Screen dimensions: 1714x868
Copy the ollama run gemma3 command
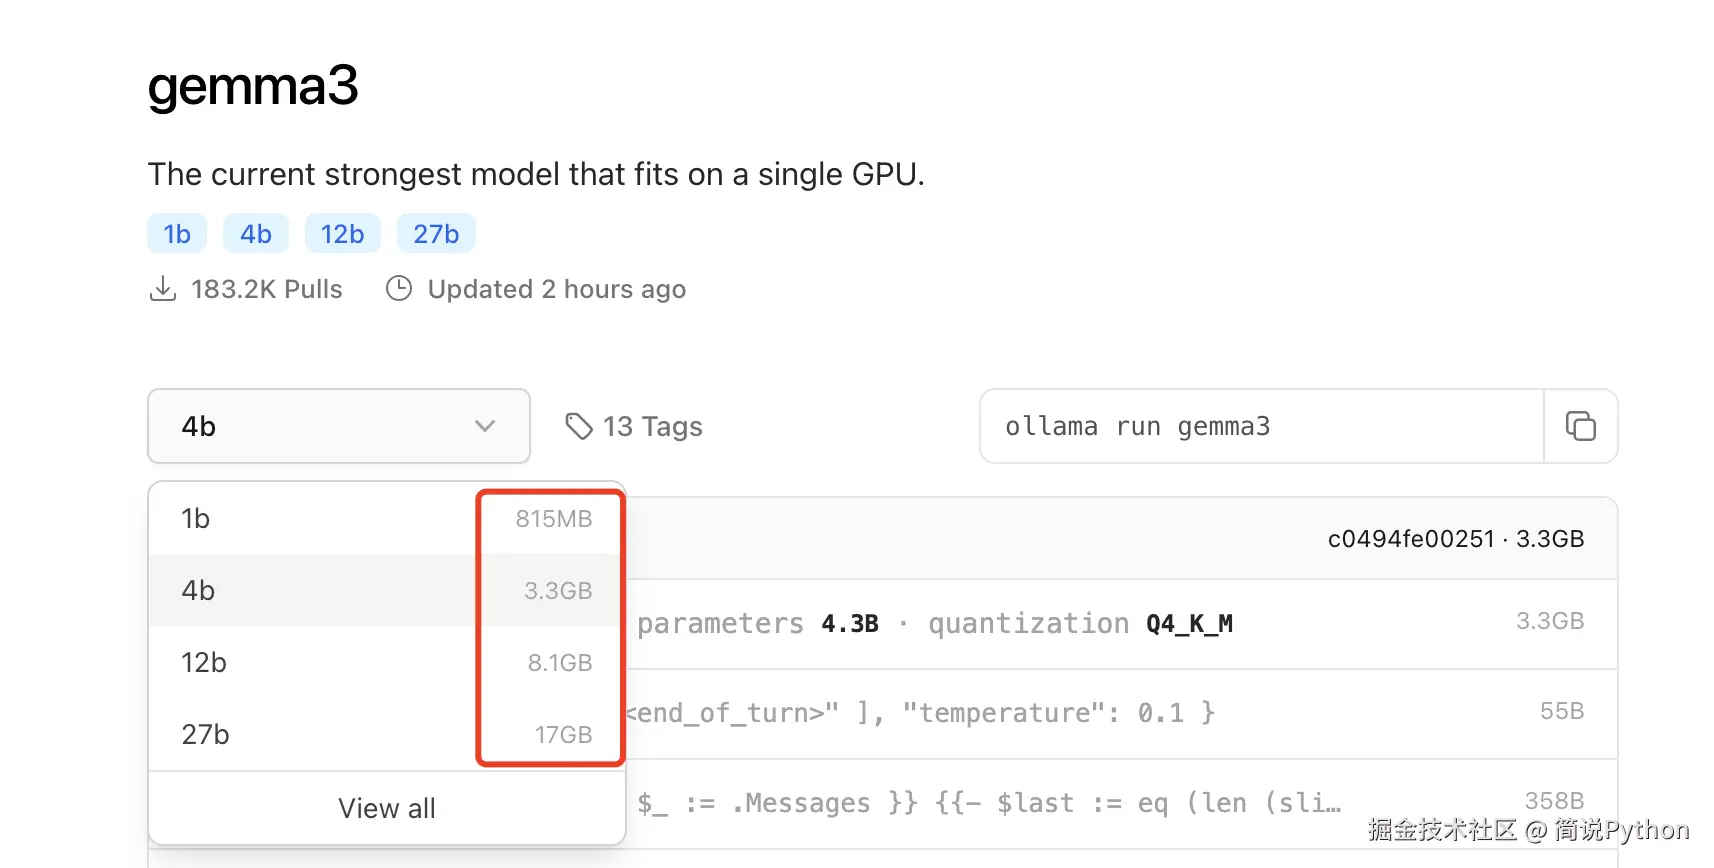click(1580, 426)
